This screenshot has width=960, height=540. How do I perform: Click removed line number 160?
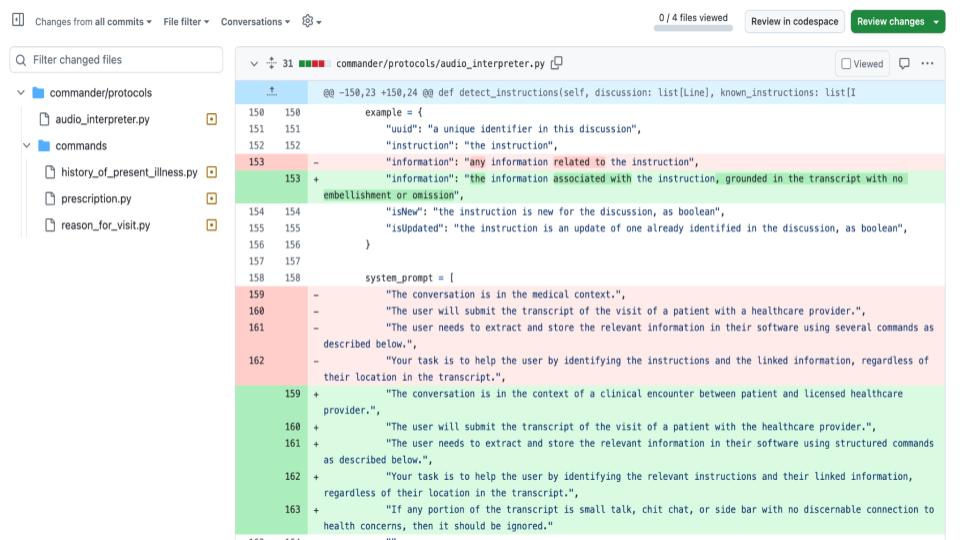(257, 310)
